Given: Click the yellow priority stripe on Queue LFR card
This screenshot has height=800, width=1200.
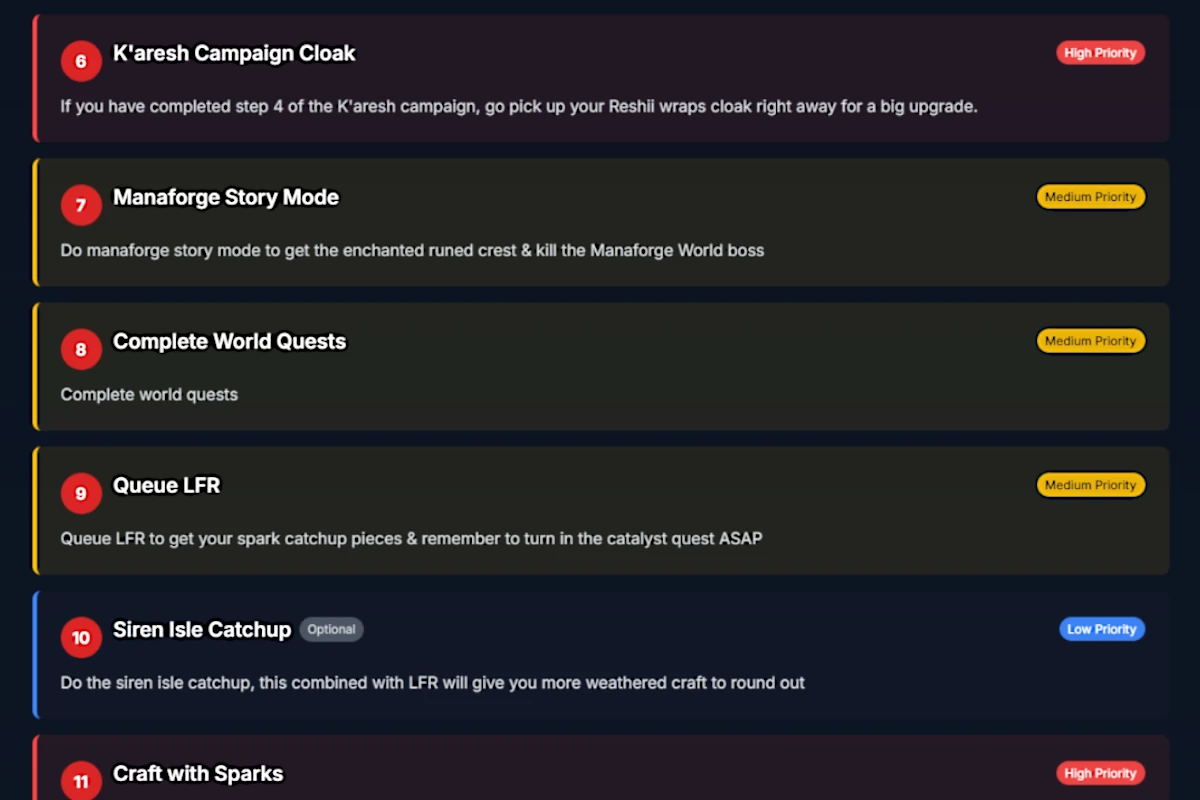Looking at the screenshot, I should pos(36,510).
